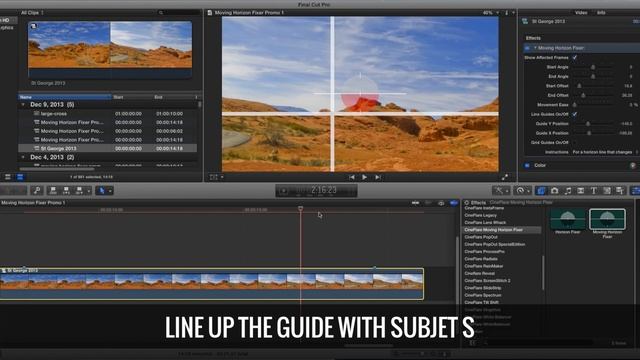Open the connect edit options dropdown arrow
The width and height of the screenshot is (640, 360).
[x=88, y=191]
